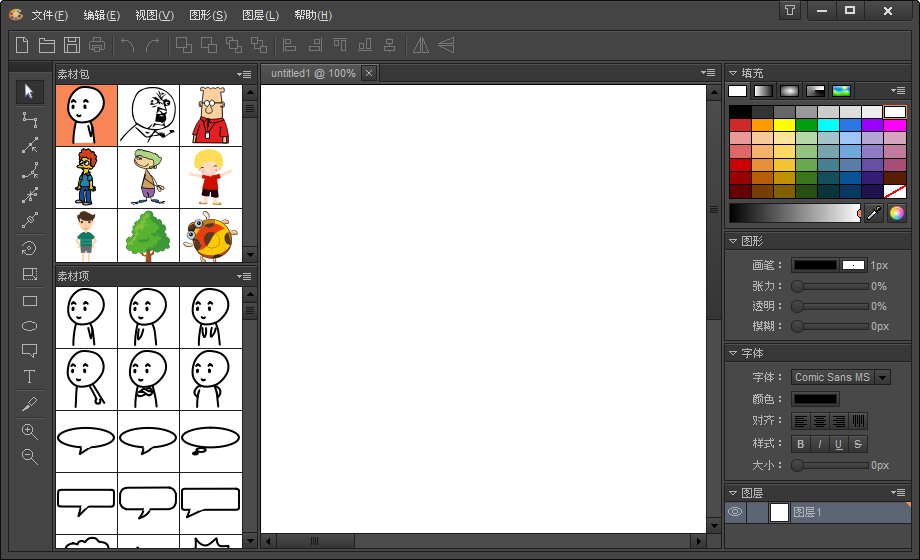
Task: Open the Comic Sans MS font dropdown
Action: click(882, 377)
